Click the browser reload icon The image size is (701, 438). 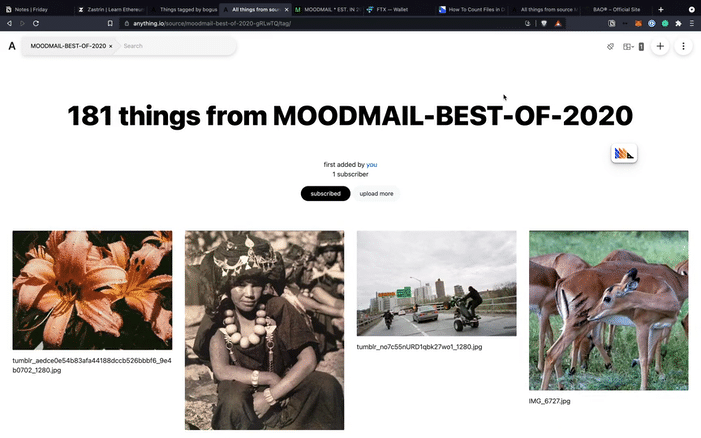point(36,23)
